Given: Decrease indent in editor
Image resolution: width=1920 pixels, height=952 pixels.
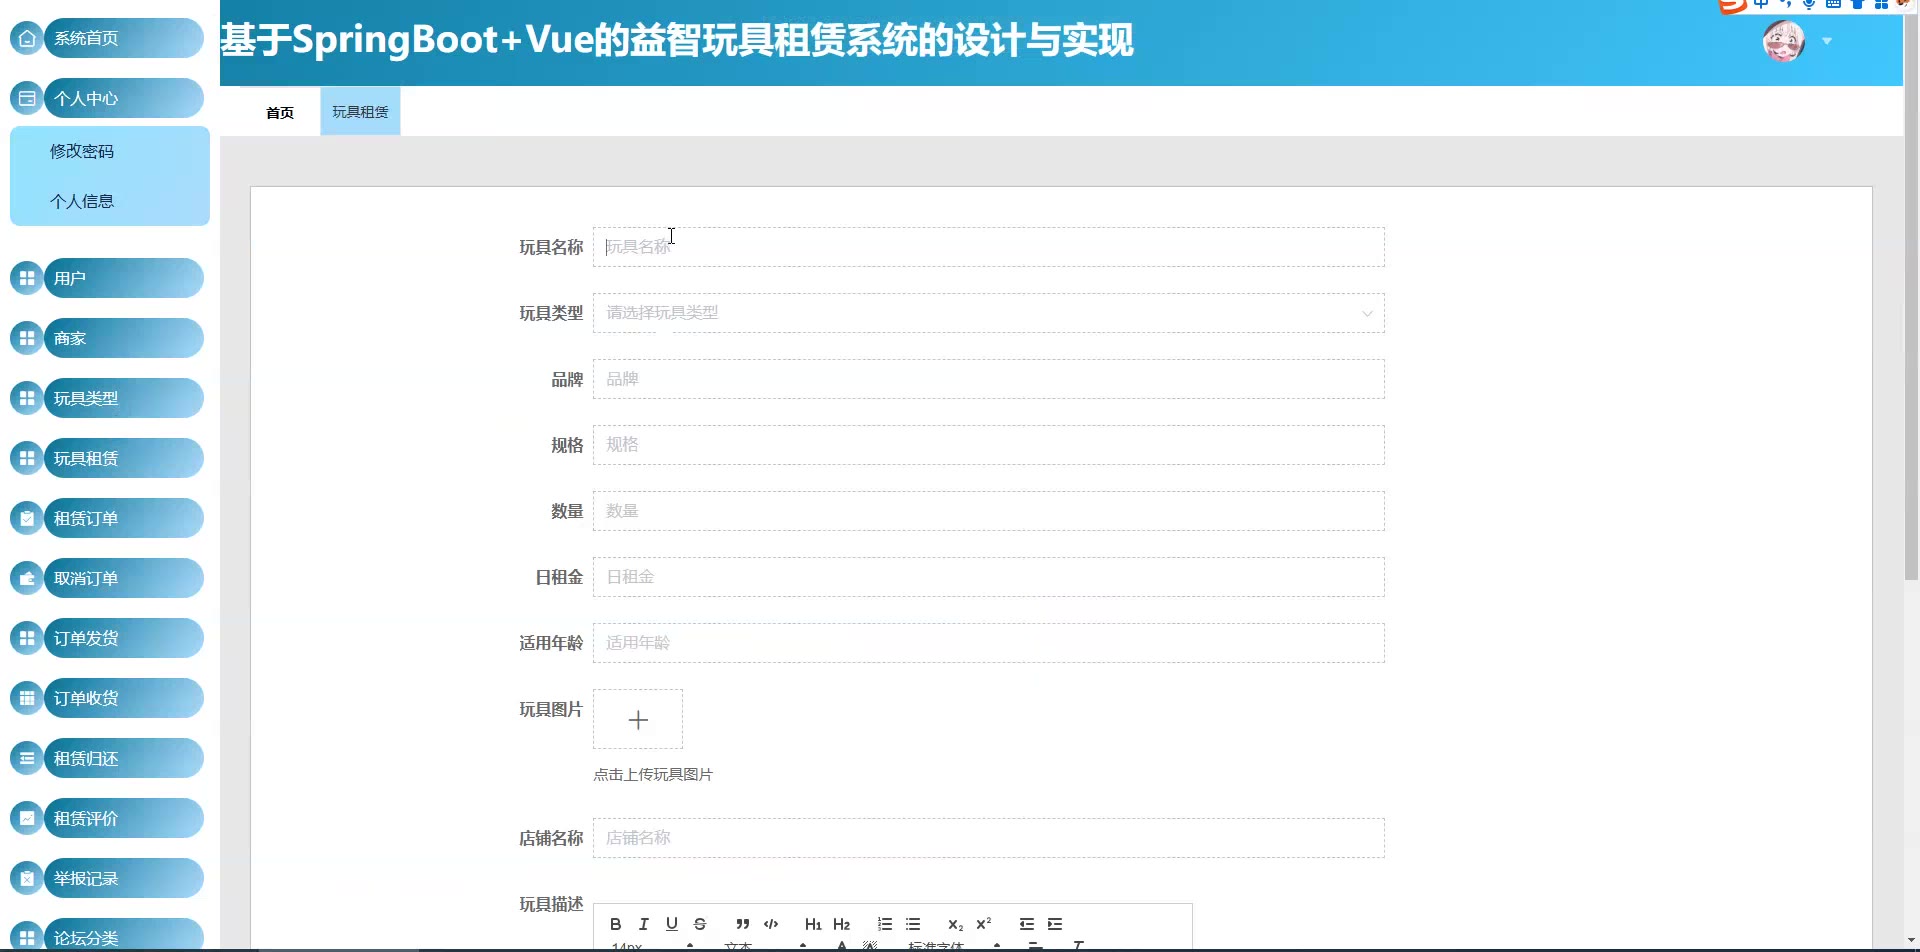Looking at the screenshot, I should pyautogui.click(x=1027, y=924).
